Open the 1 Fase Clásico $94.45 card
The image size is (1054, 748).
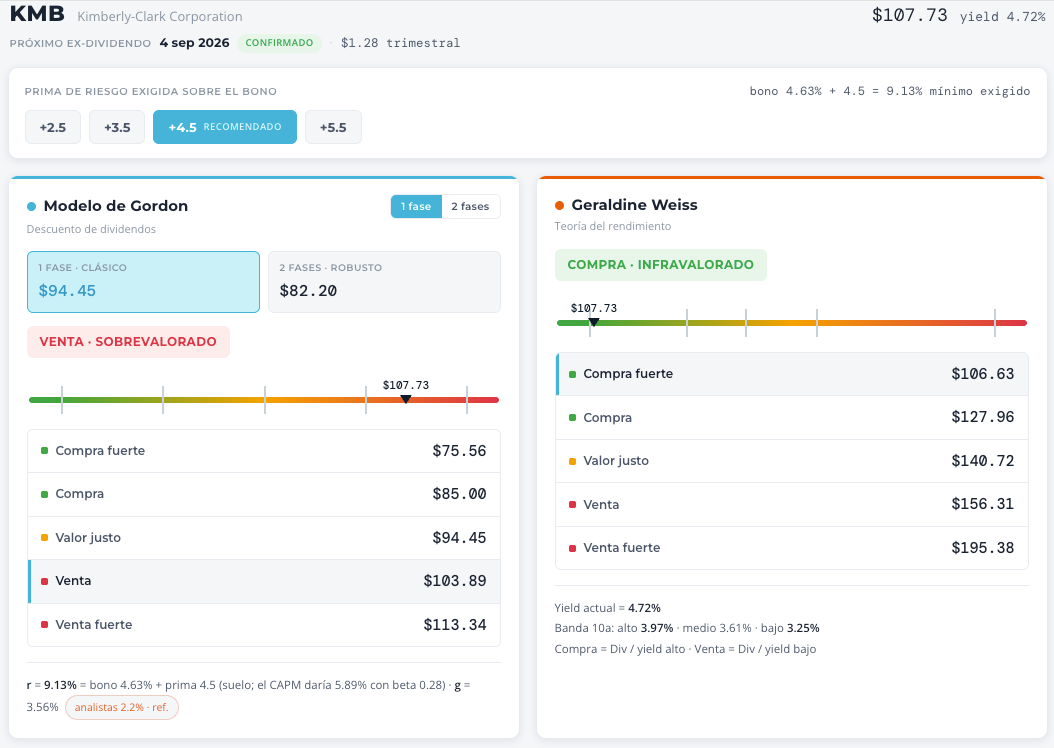(143, 282)
